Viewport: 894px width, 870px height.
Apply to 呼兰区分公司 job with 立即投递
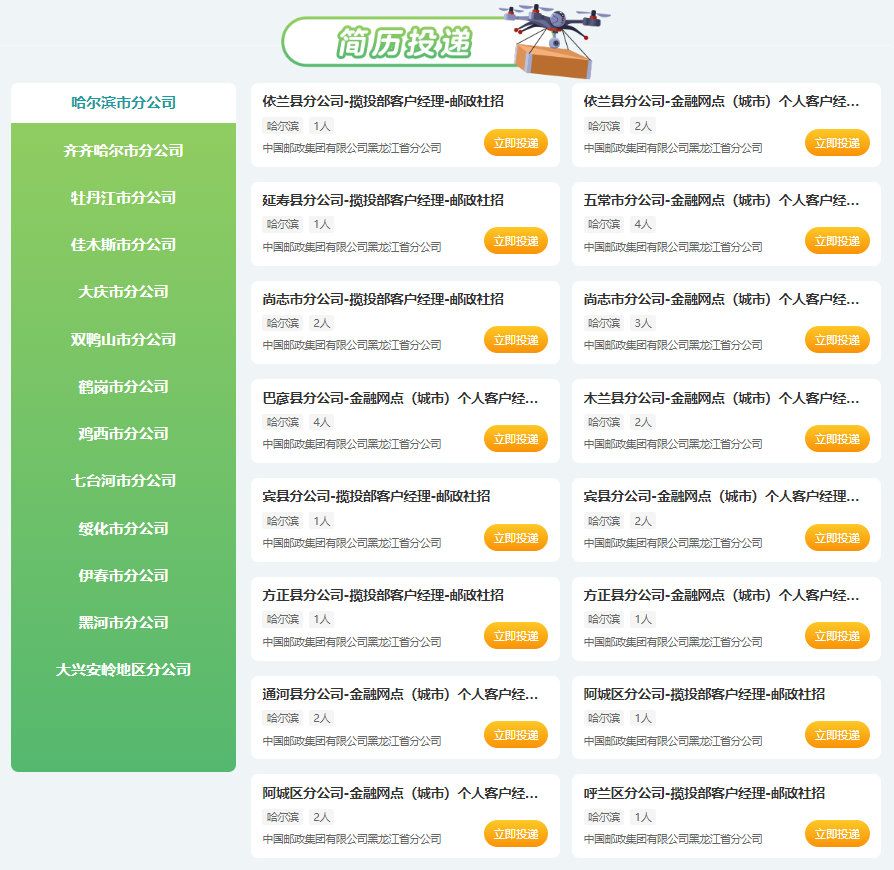pos(837,834)
